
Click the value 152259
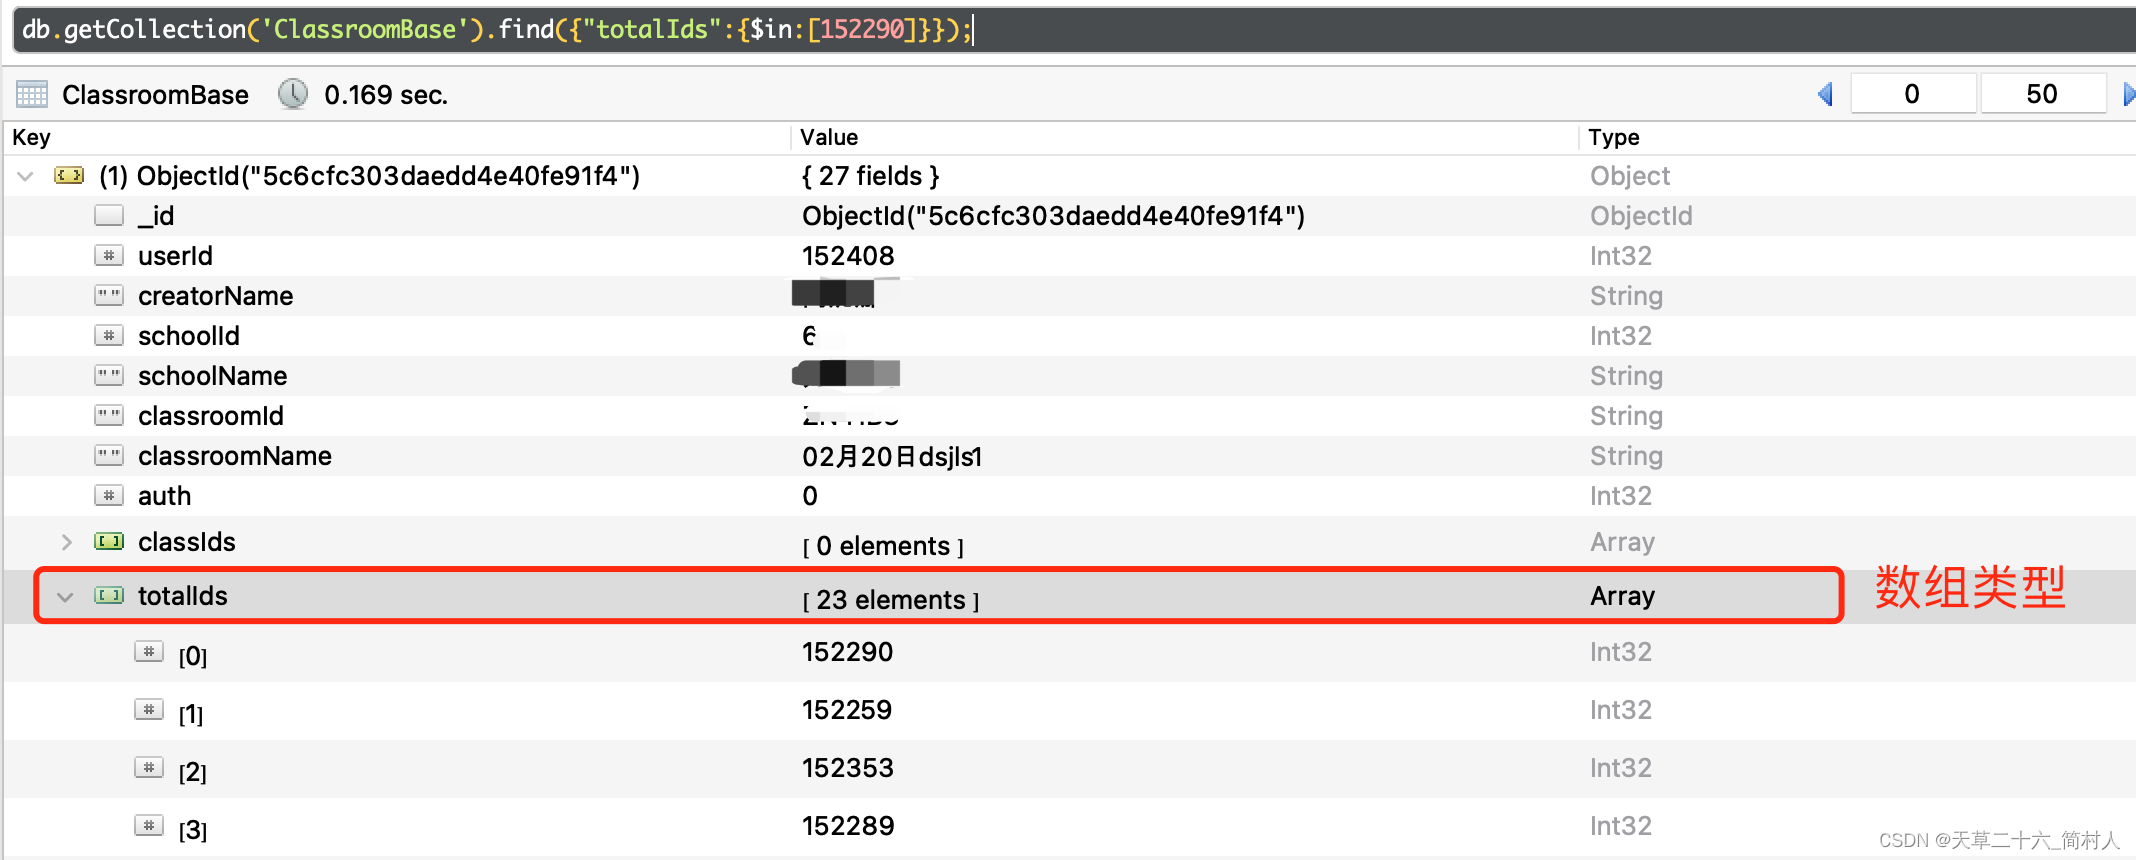pos(847,710)
